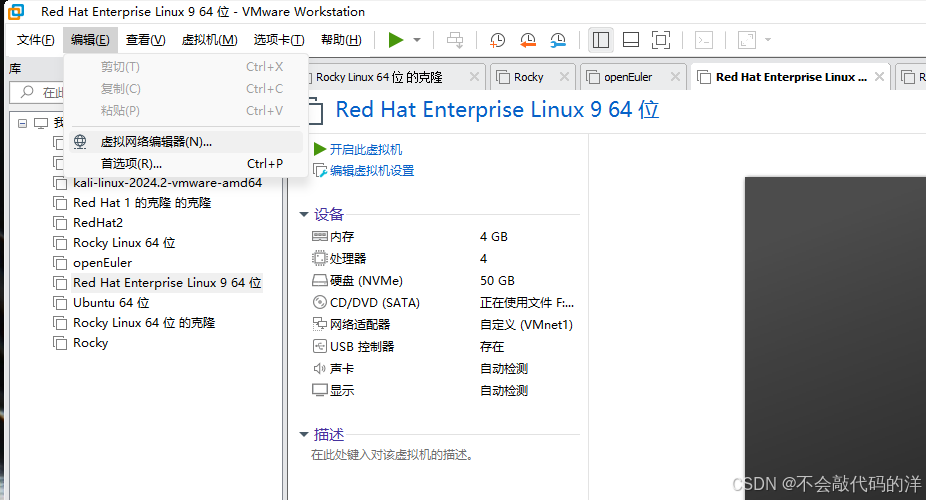The width and height of the screenshot is (926, 500).
Task: Click the VM preview thumbnail screen
Action: click(x=835, y=338)
